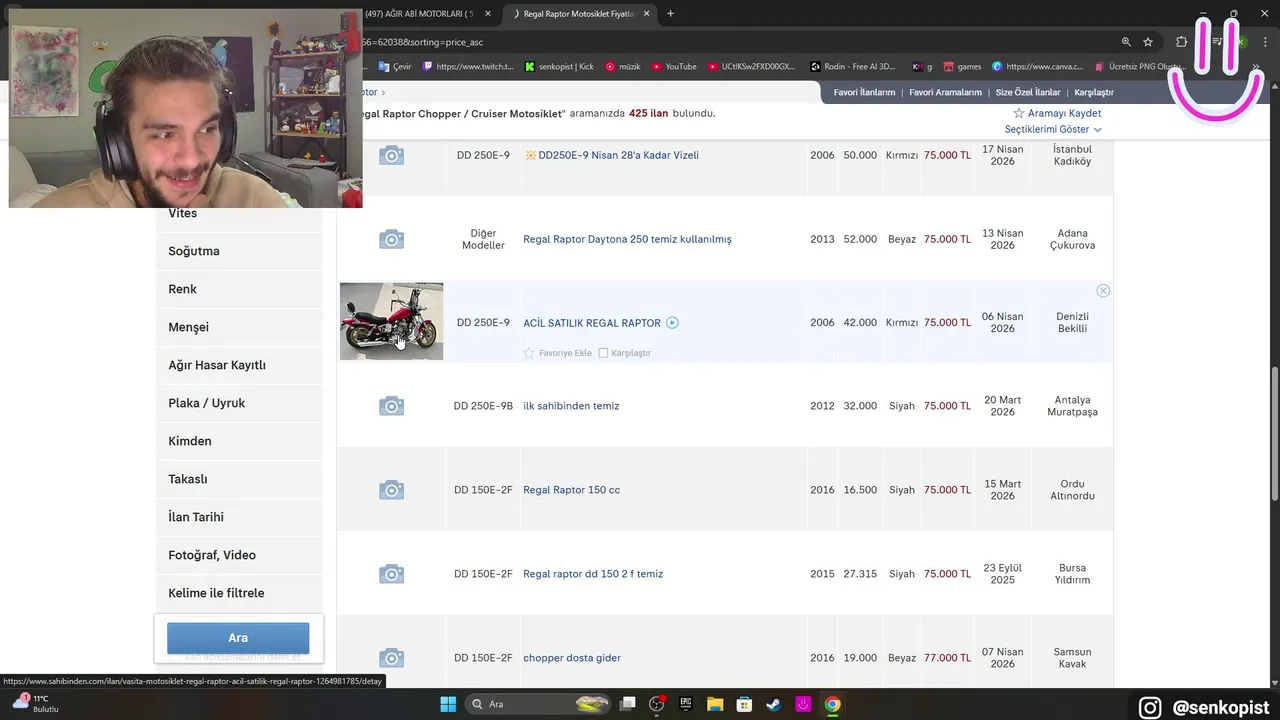Open Size Özel İlanlar menu
Viewport: 1280px width, 720px height.
pos(1028,92)
